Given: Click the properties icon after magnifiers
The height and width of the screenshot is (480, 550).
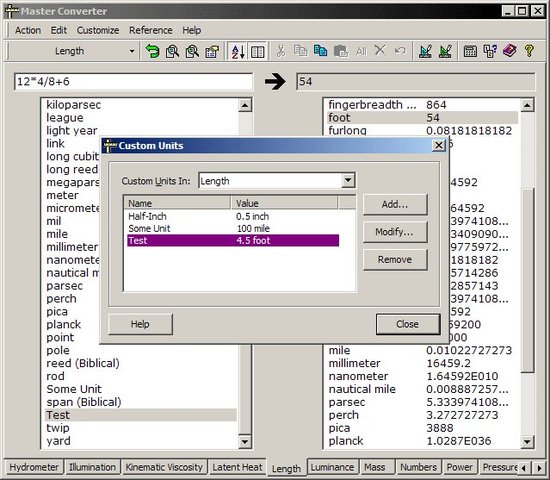Looking at the screenshot, I should [x=212, y=51].
